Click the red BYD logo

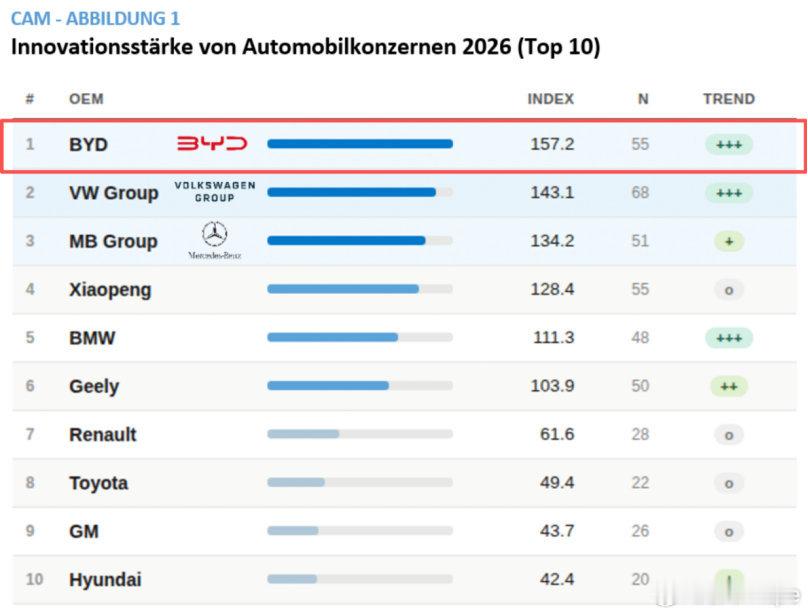point(212,143)
